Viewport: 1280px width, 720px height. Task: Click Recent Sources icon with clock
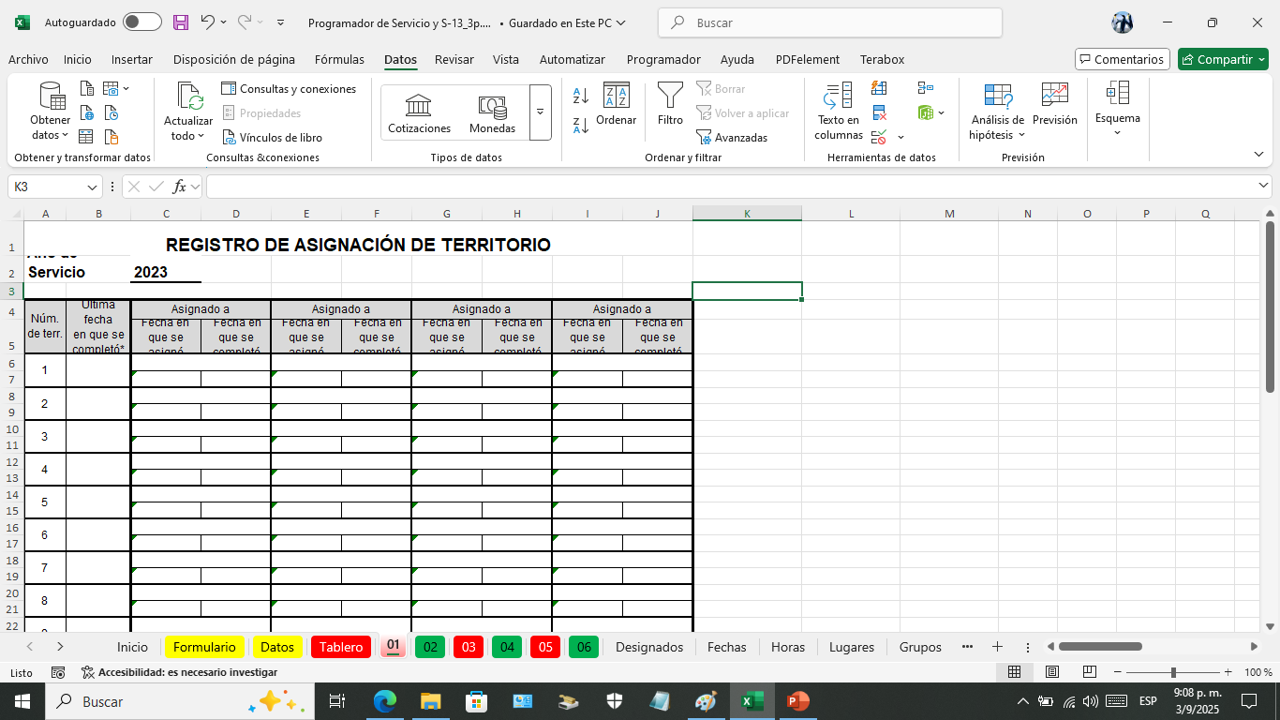[x=111, y=113]
